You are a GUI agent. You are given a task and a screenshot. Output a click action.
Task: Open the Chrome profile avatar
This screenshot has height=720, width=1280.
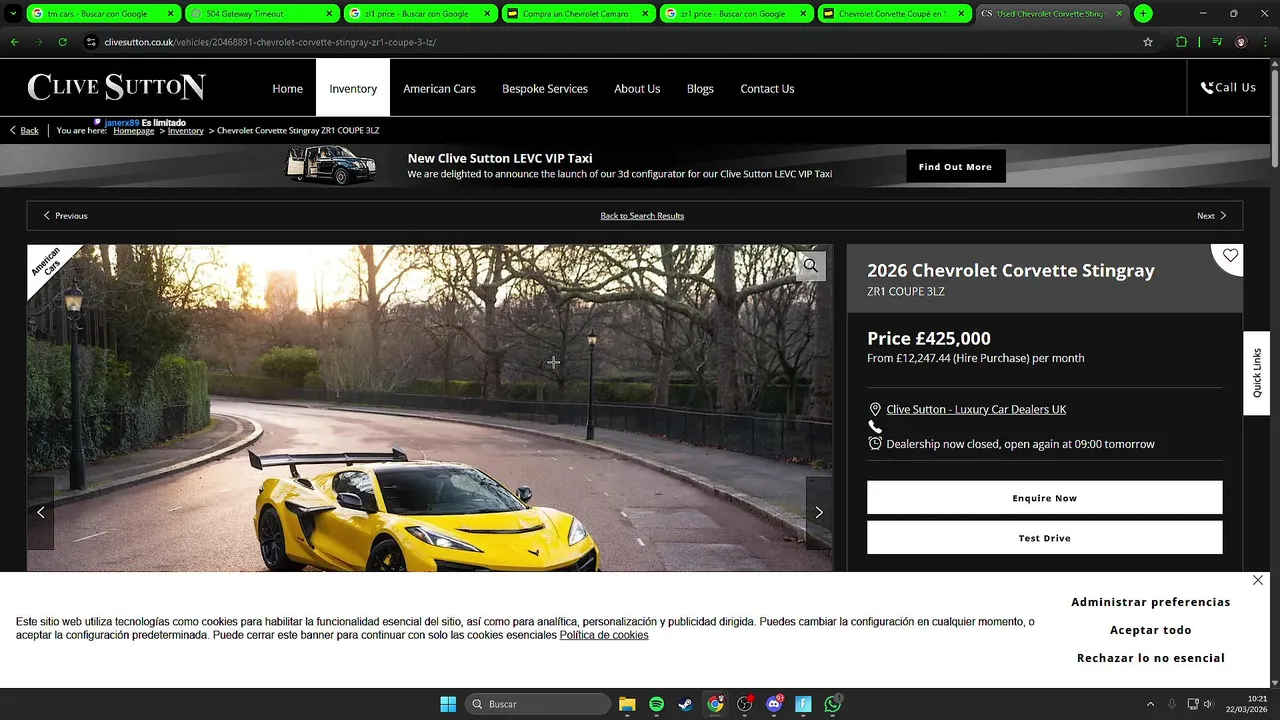1241,42
